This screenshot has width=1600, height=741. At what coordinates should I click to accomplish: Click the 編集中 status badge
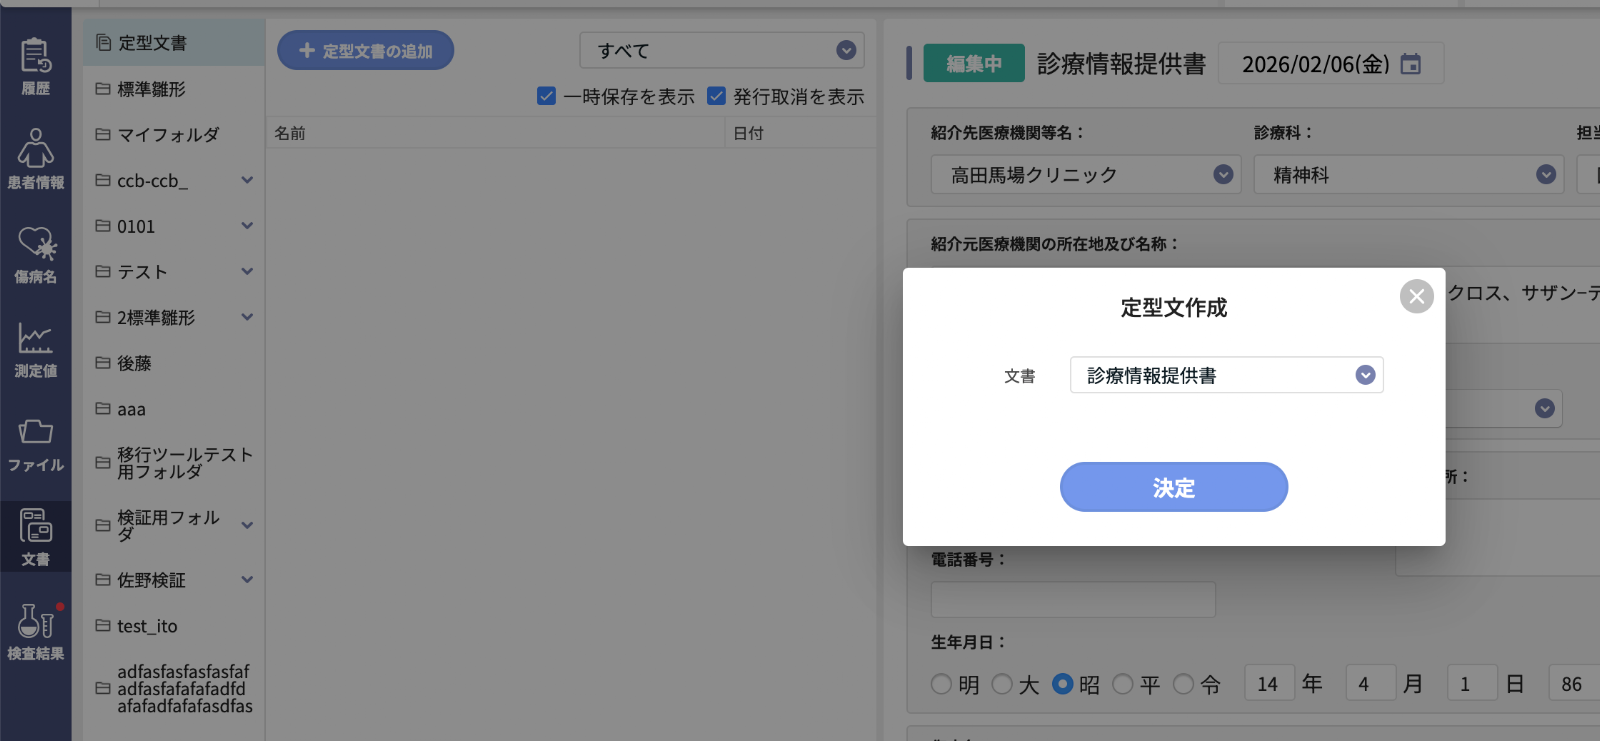tap(974, 63)
